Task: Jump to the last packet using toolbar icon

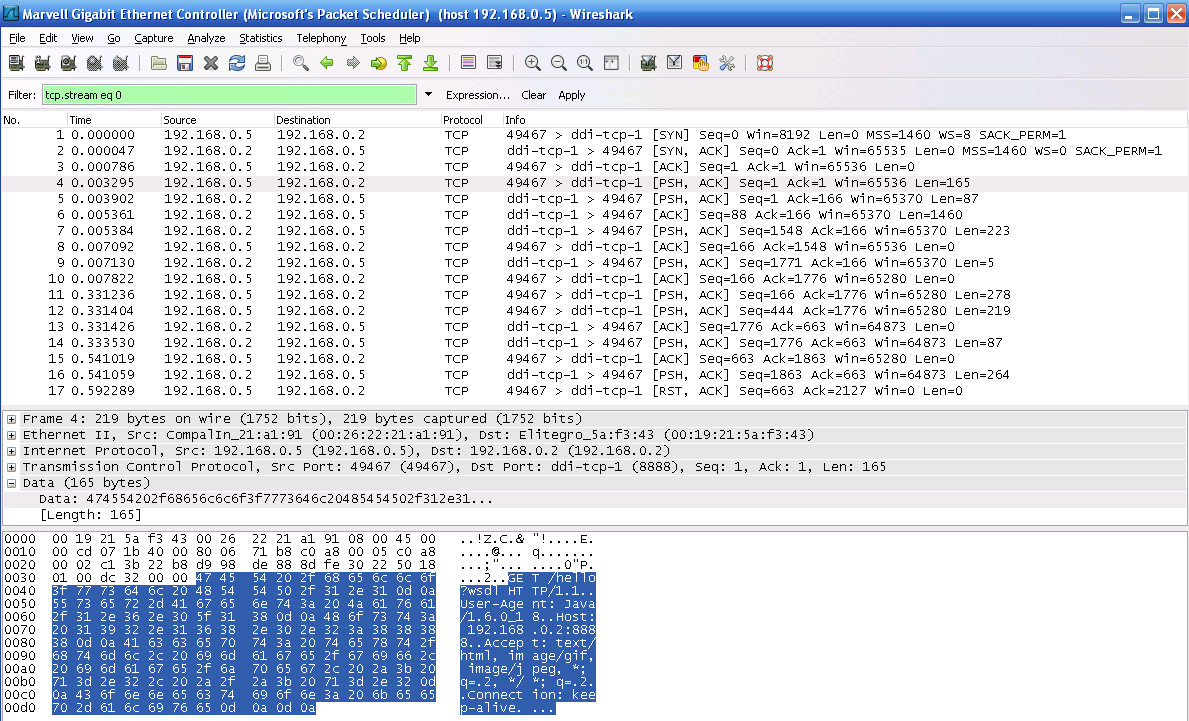Action: click(432, 62)
